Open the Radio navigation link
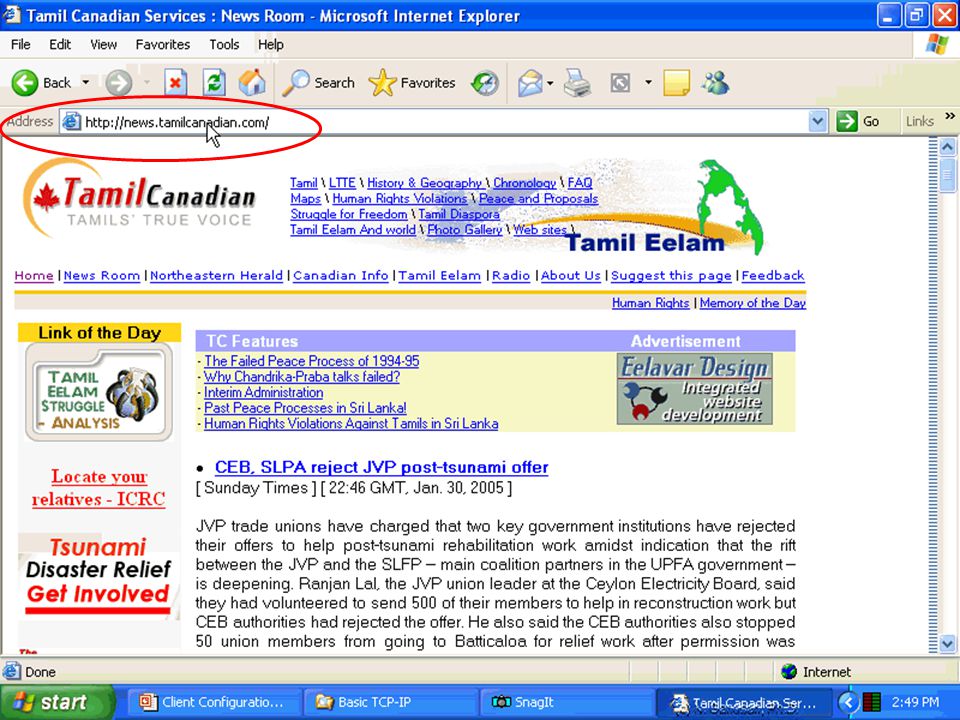The width and height of the screenshot is (960, 720). (x=511, y=276)
